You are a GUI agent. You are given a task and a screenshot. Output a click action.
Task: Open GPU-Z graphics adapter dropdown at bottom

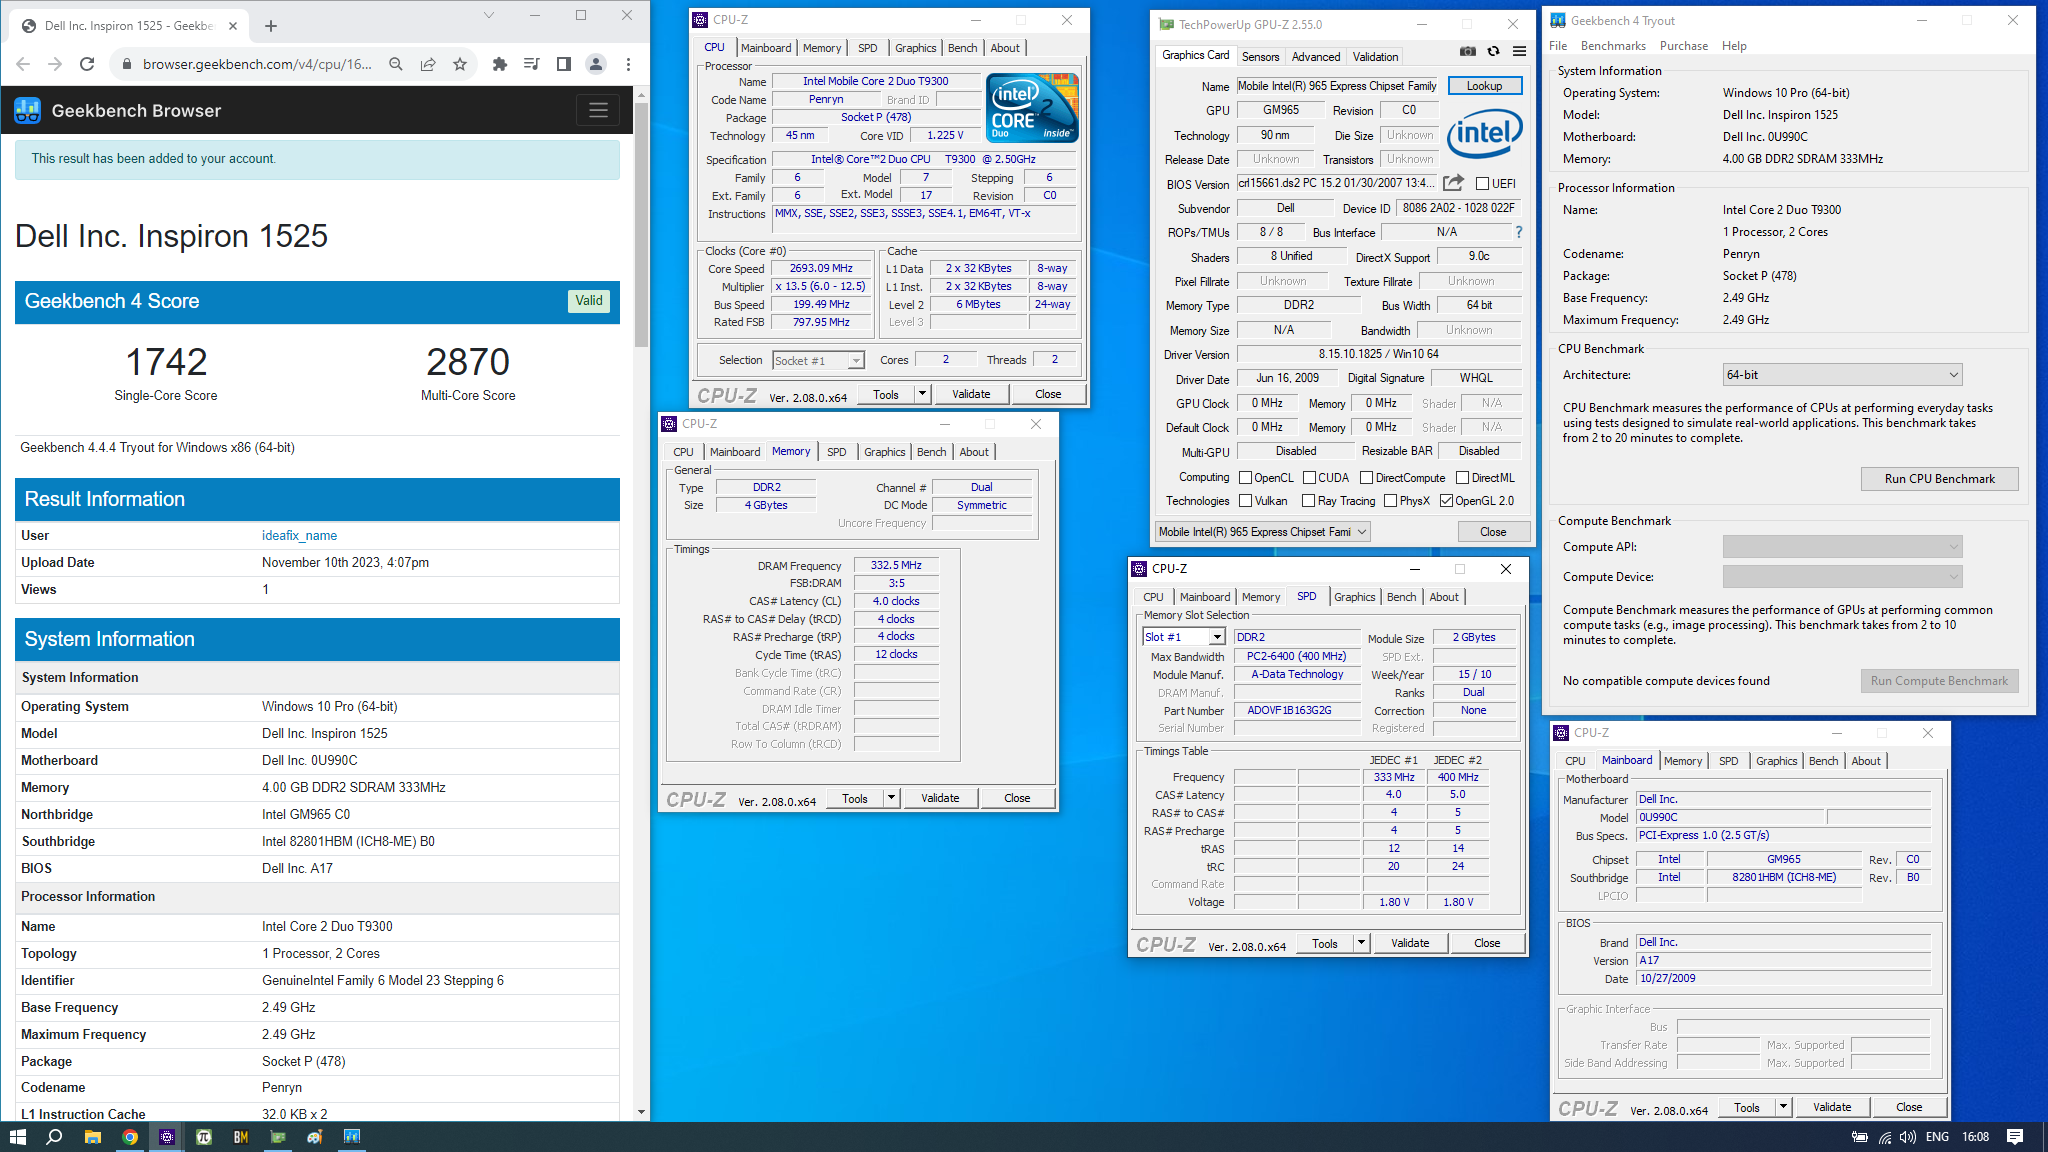pyautogui.click(x=1263, y=532)
